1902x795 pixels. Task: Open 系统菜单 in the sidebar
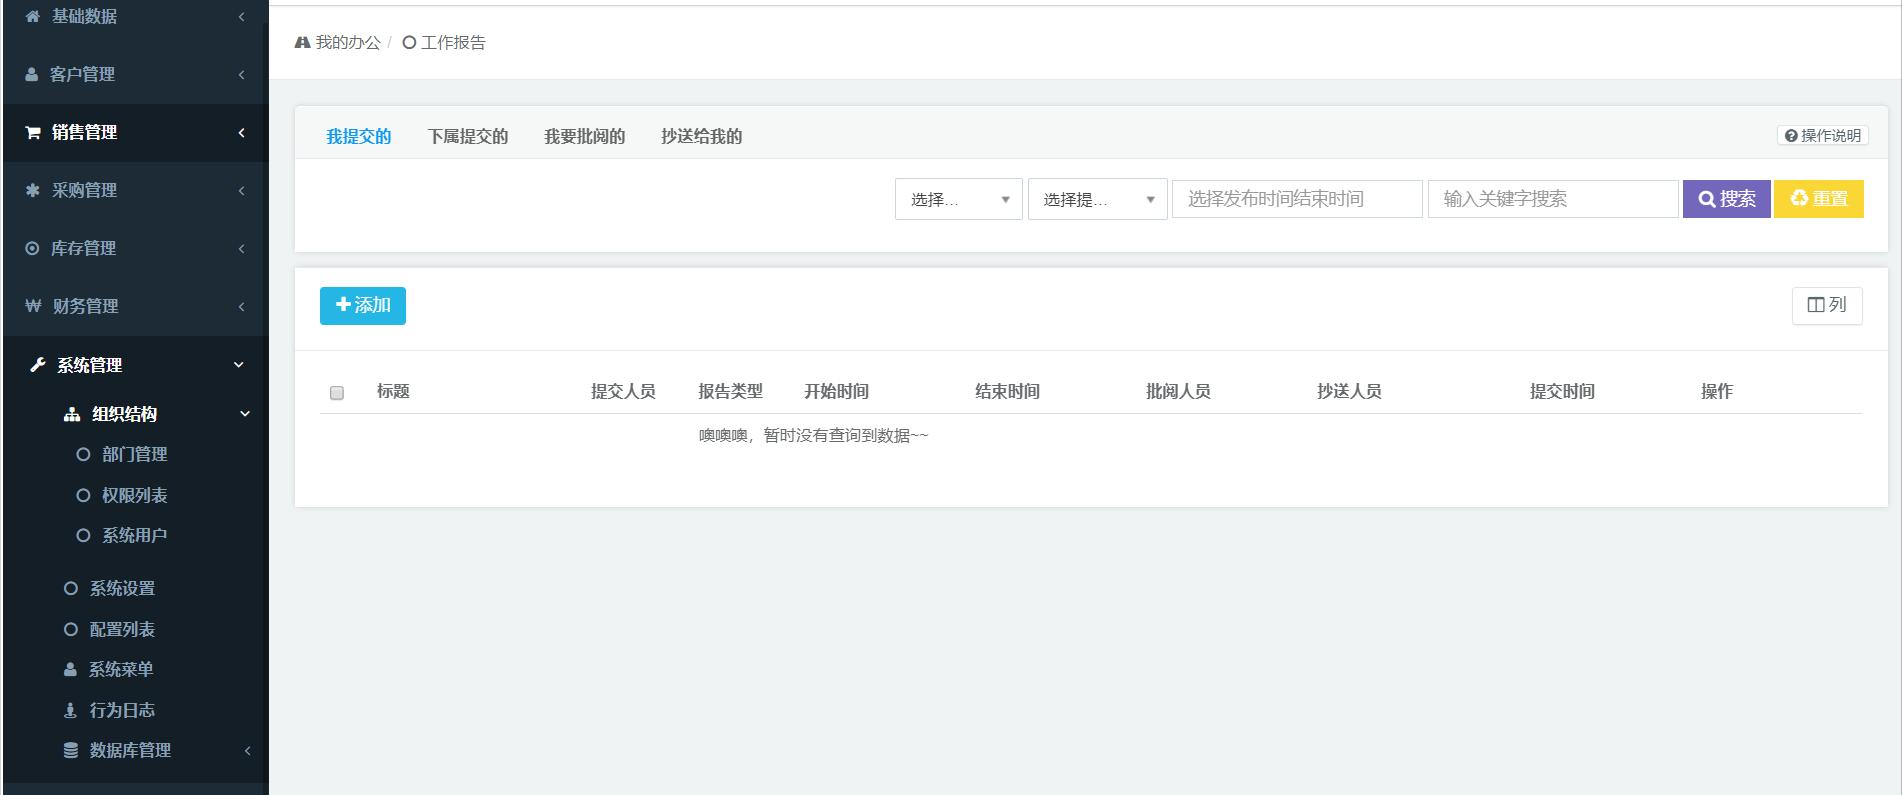point(121,669)
